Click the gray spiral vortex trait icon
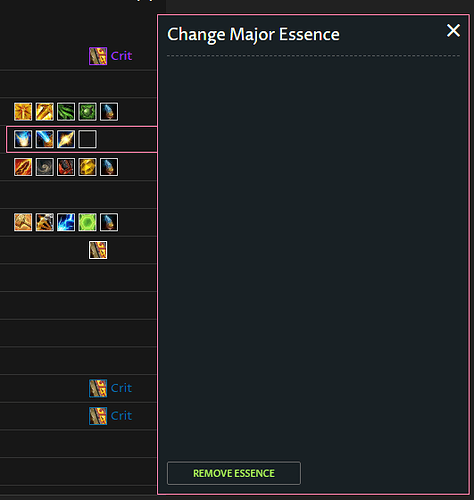 click(x=45, y=167)
